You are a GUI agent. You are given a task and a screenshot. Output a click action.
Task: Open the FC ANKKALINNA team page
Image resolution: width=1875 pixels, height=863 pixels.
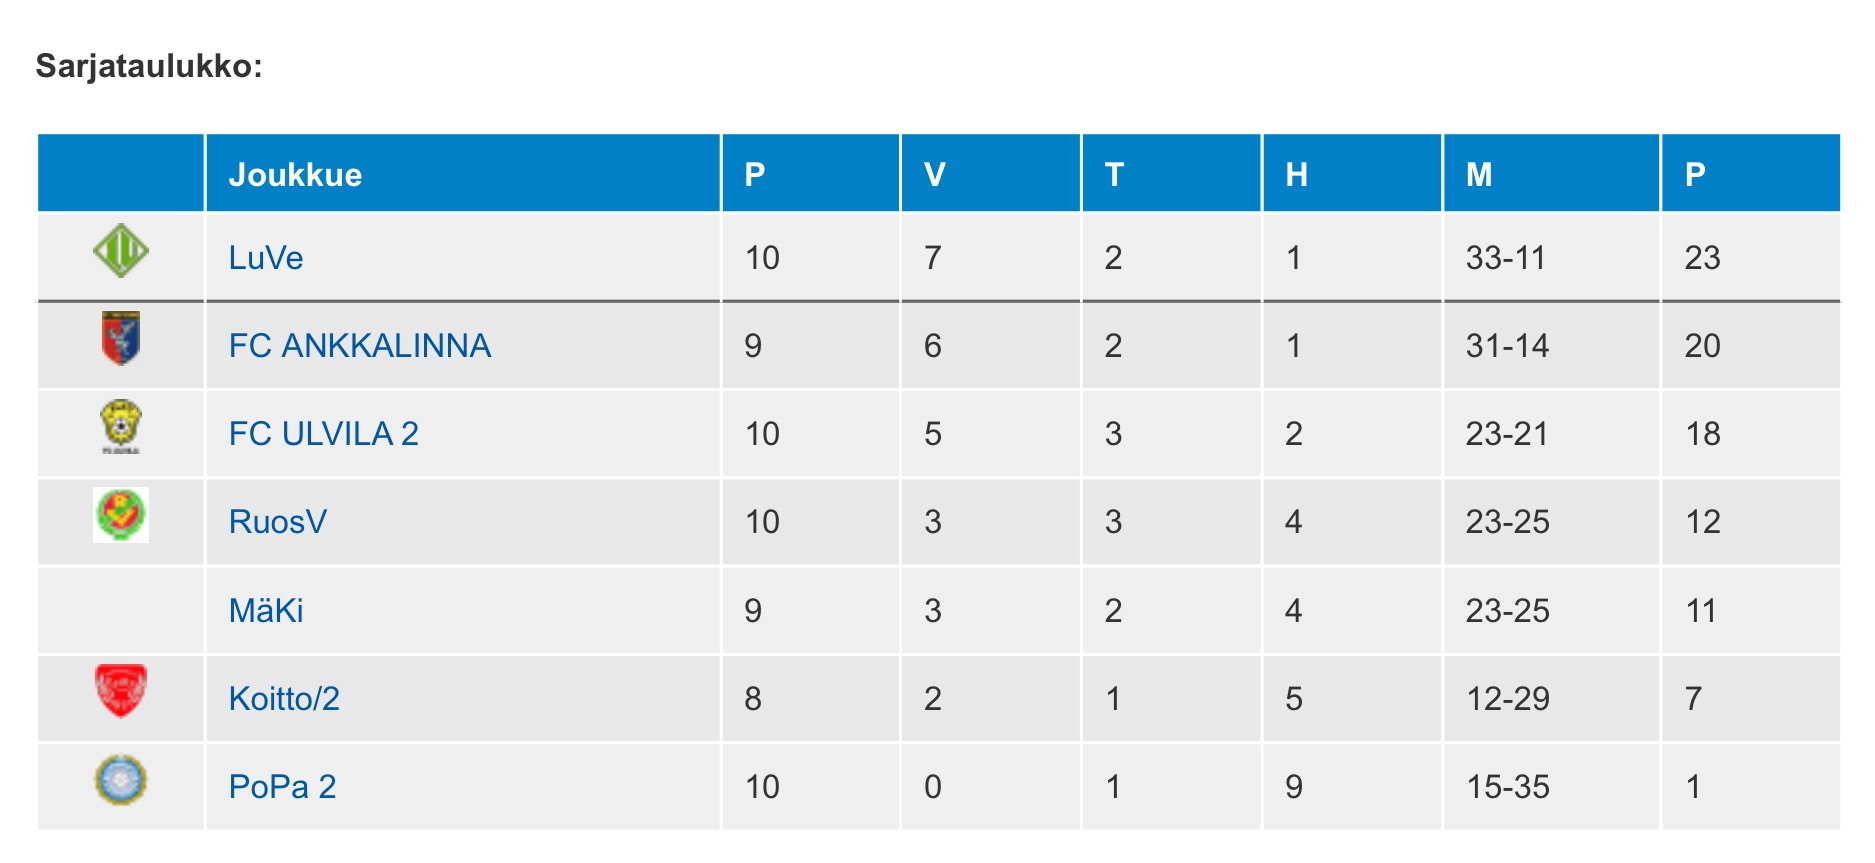[359, 346]
